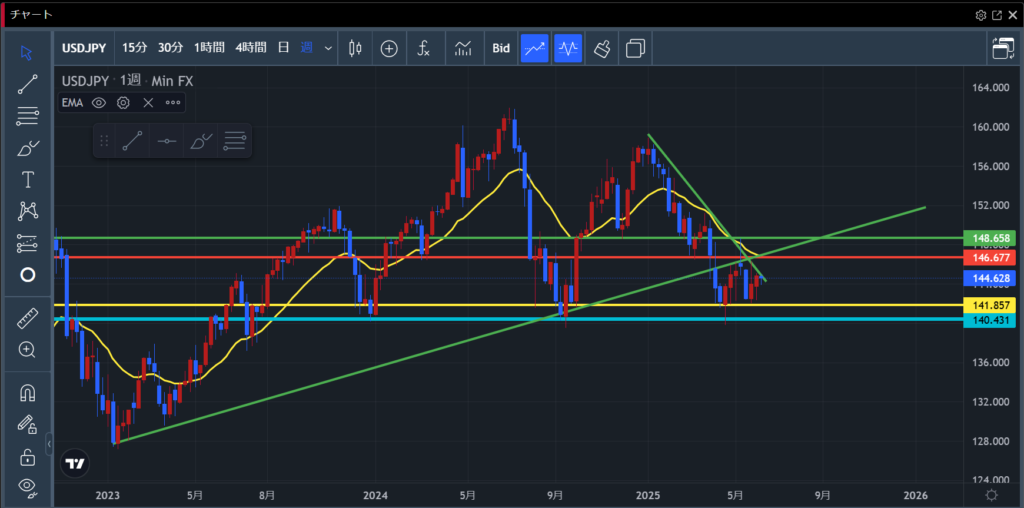Open EMA more options ellipsis
Screen dimensions: 1024x508
click(x=172, y=103)
